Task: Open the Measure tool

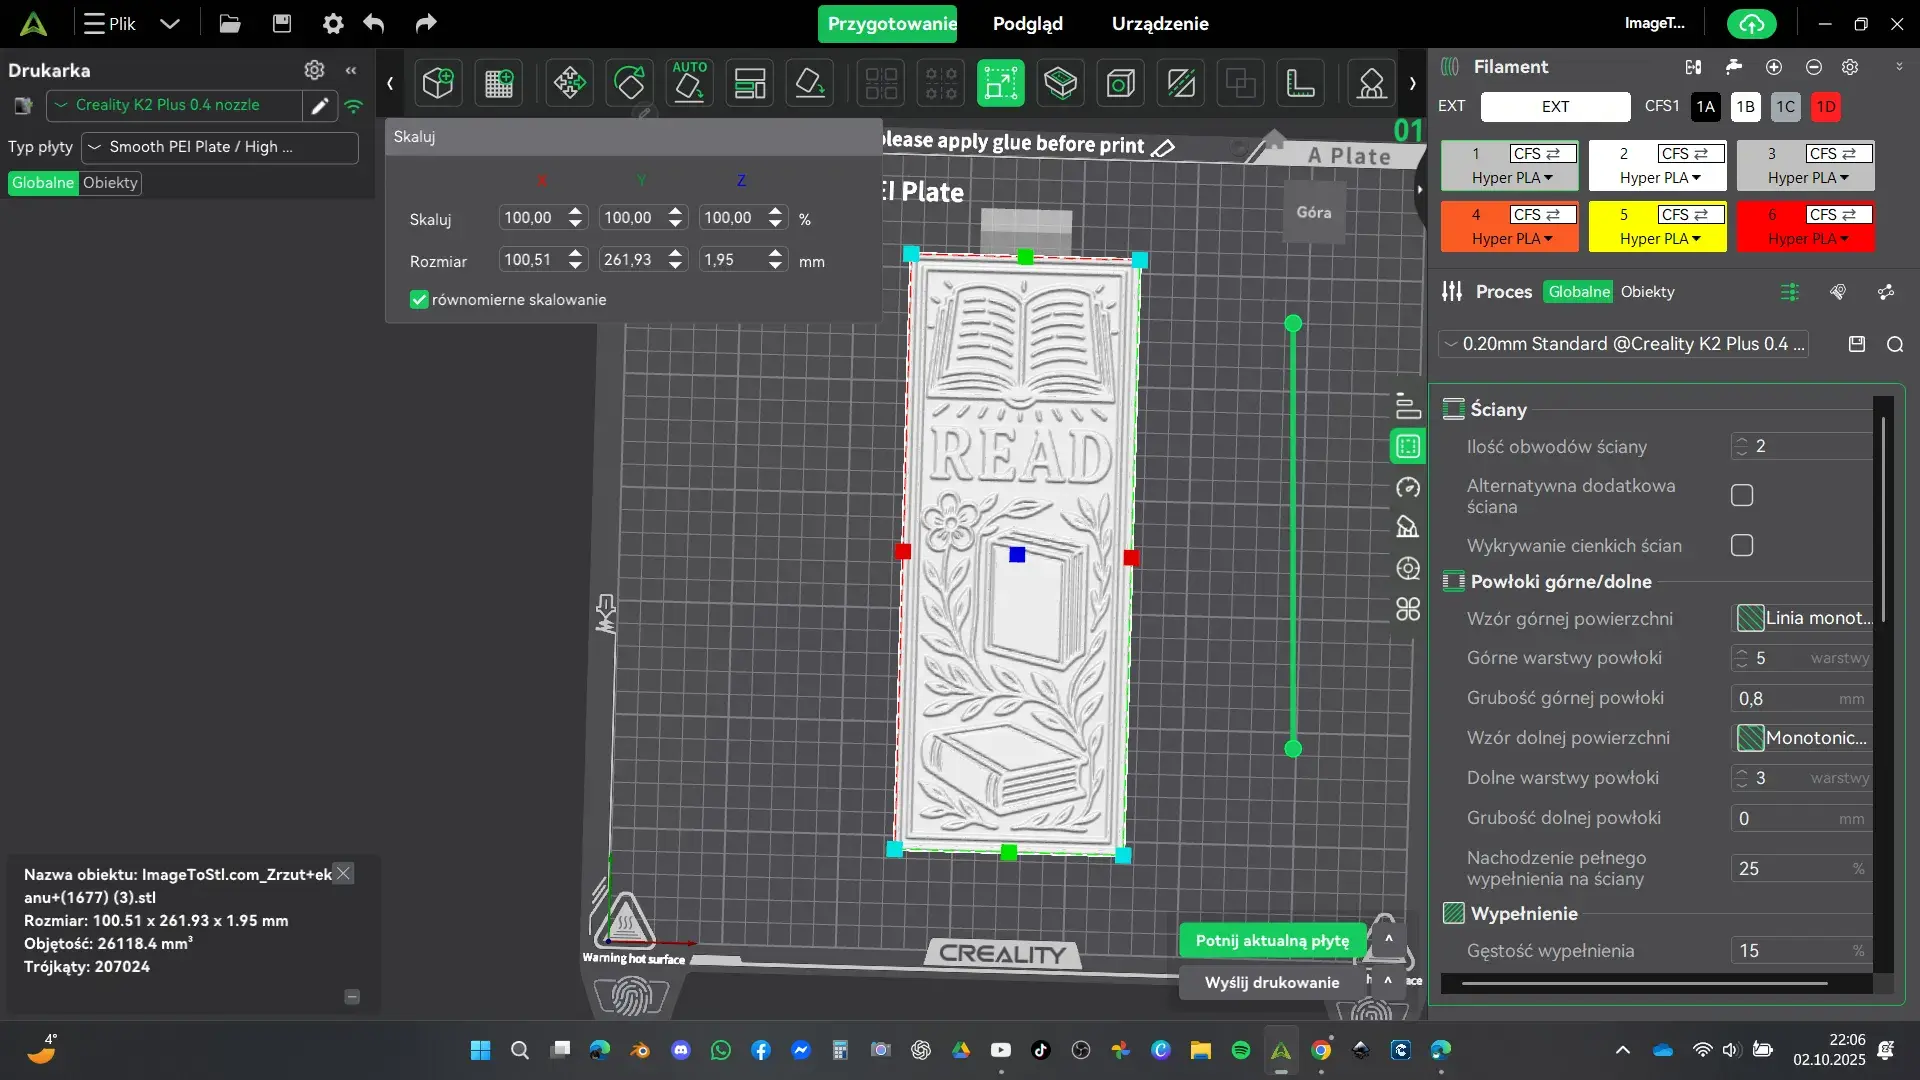Action: (1300, 83)
